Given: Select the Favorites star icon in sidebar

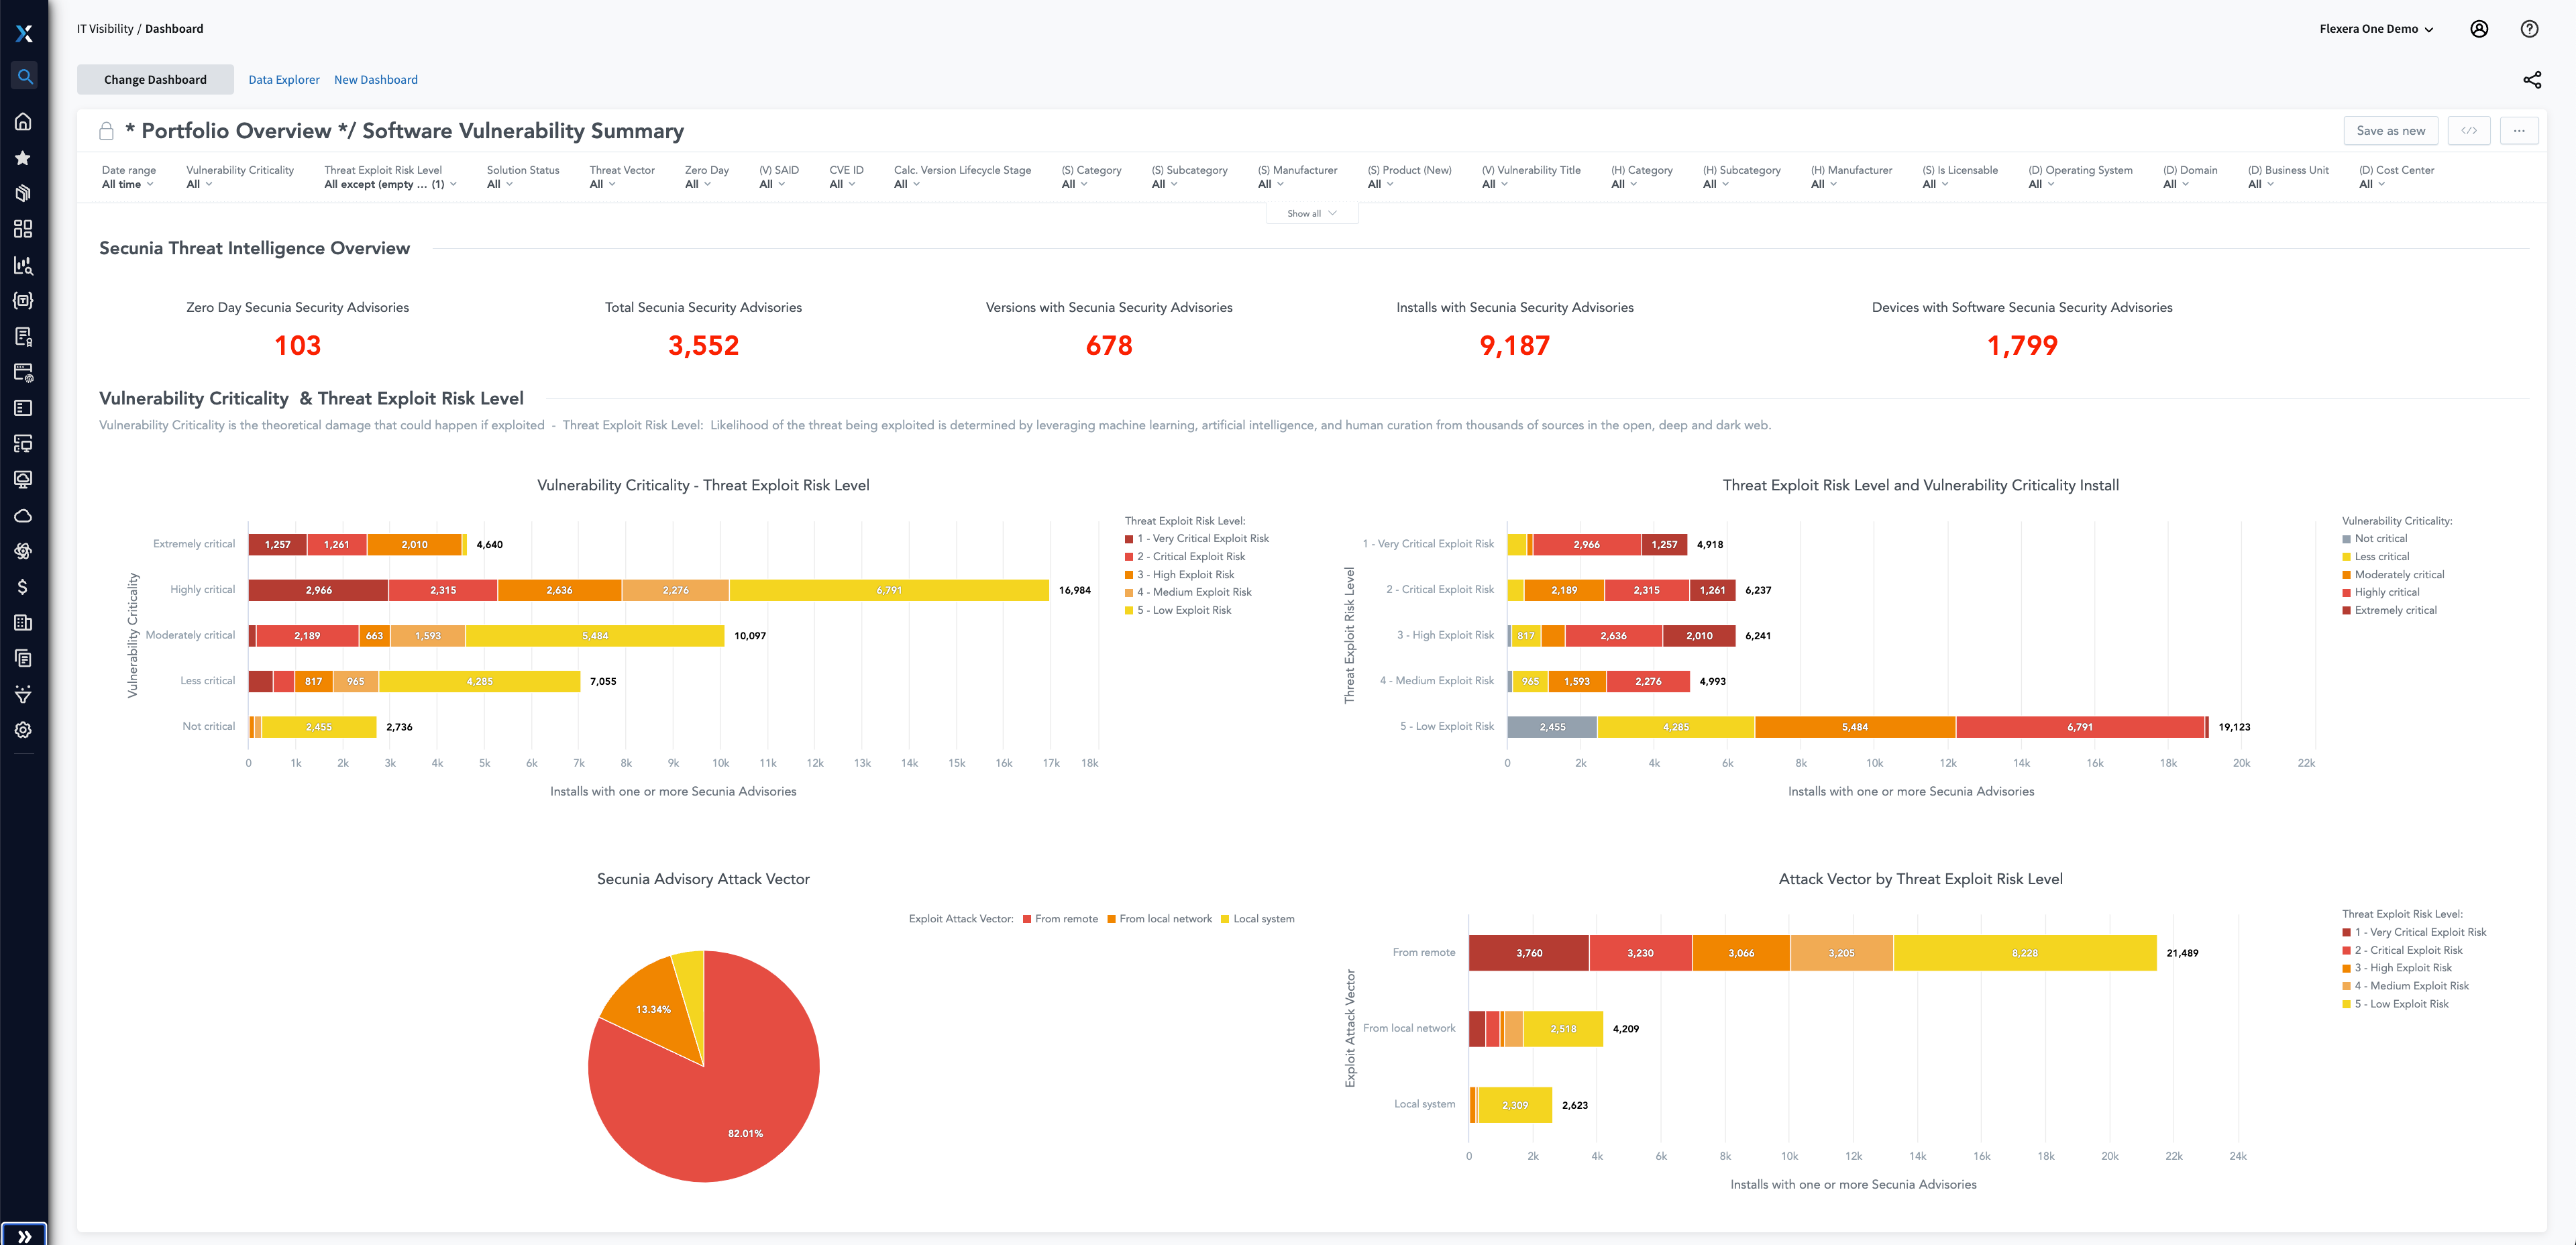Looking at the screenshot, I should coord(23,157).
